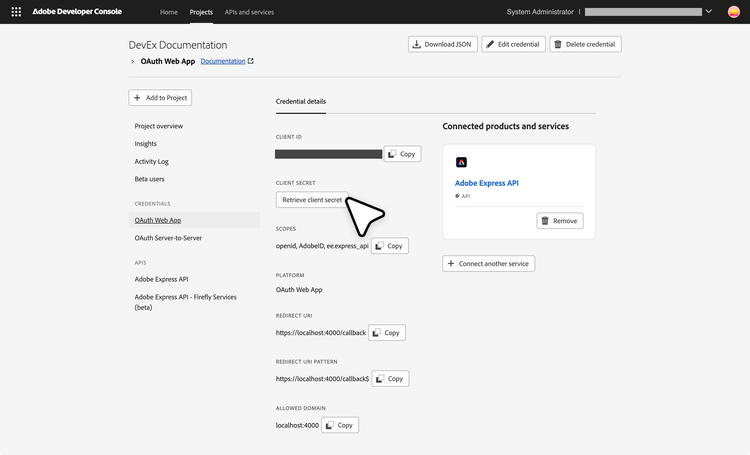The height and width of the screenshot is (455, 750).
Task: Click Add to Project button
Action: [x=160, y=98]
